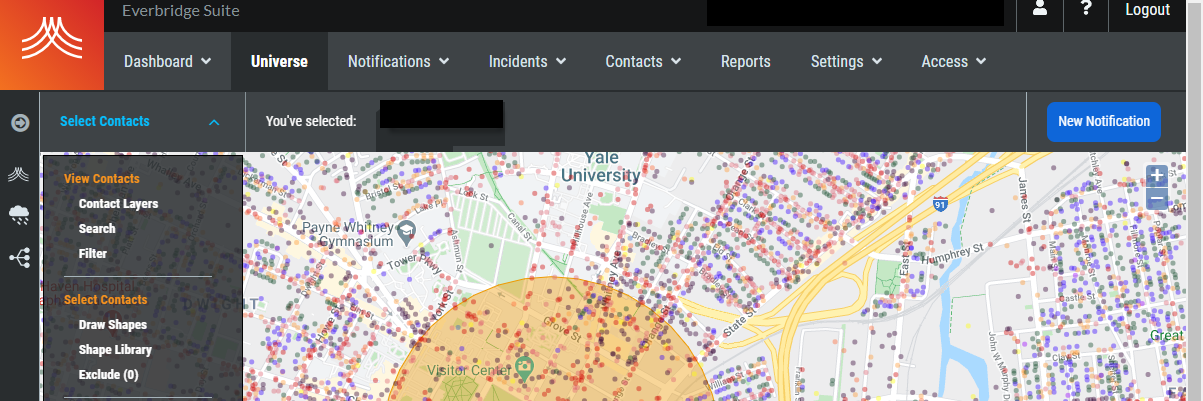Screen dimensions: 1203x401
Task: Open the Incidents dropdown menu
Action: (x=527, y=61)
